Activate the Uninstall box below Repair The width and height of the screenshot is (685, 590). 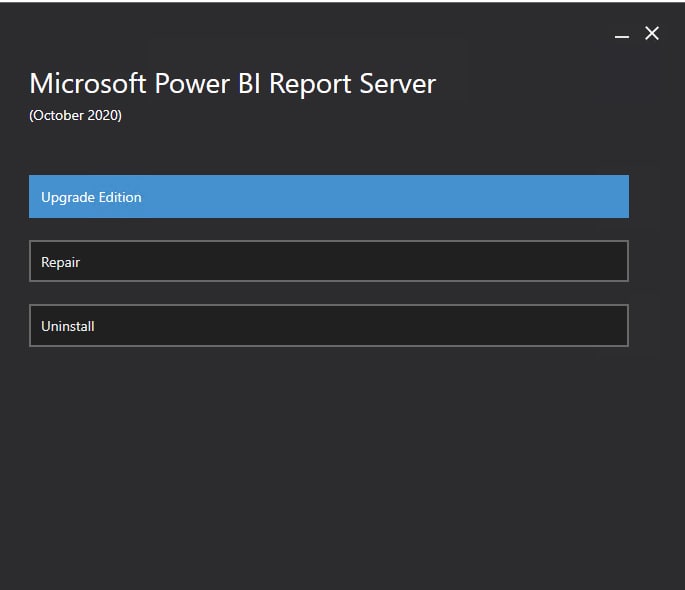[329, 326]
